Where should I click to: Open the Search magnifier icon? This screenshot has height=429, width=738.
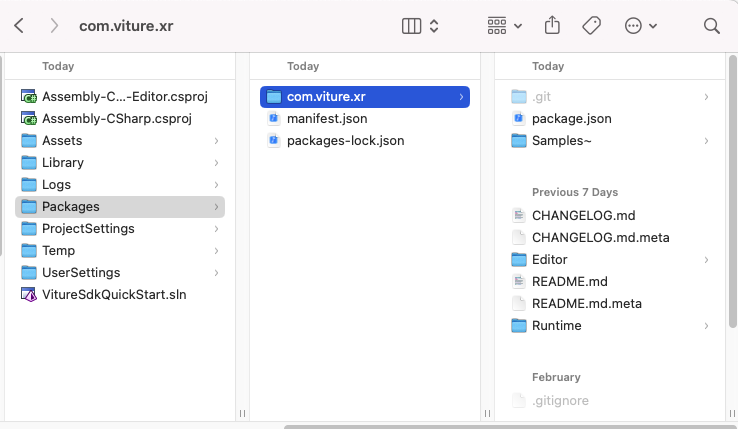pyautogui.click(x=712, y=26)
